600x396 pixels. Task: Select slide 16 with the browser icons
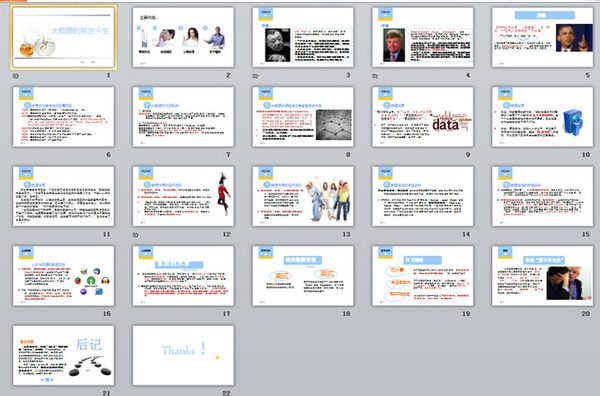(x=64, y=276)
